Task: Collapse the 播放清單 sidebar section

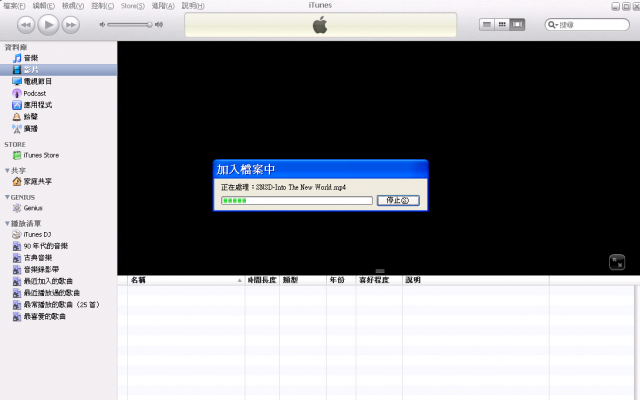Action: click(x=7, y=224)
